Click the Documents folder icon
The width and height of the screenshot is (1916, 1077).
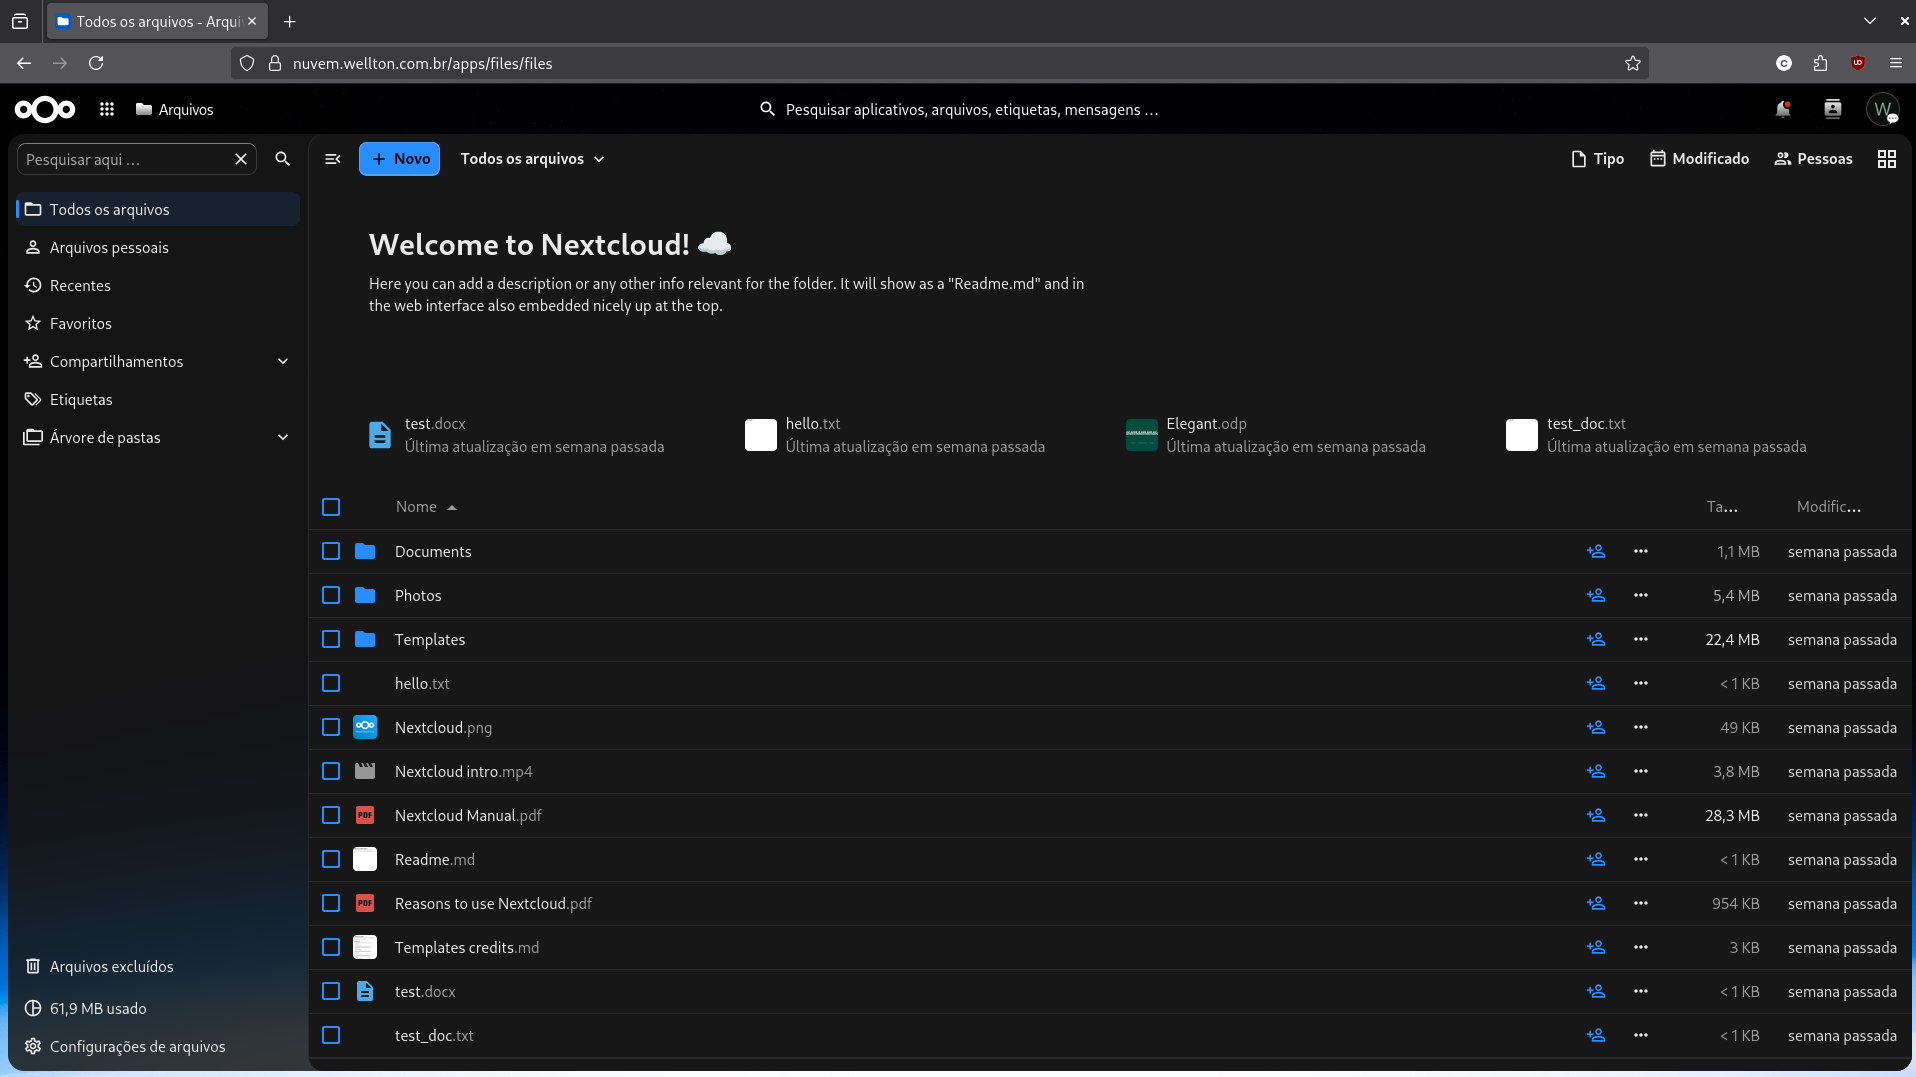(365, 551)
